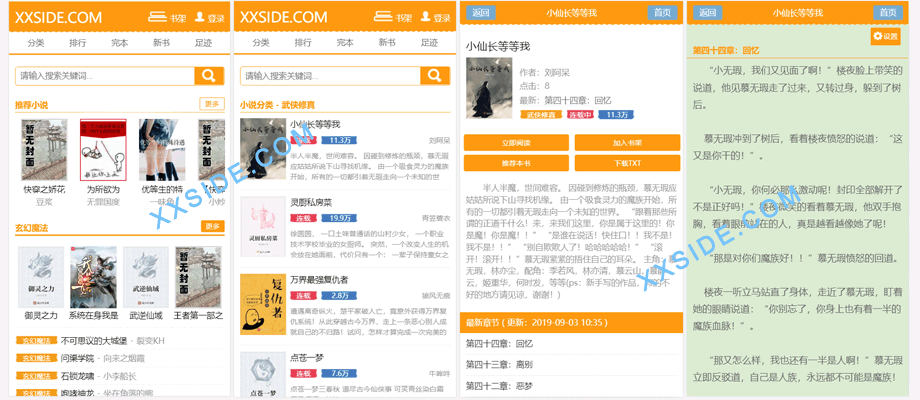The height and width of the screenshot is (400, 920).
Task: Click the 连载中 status tag
Action: click(x=581, y=114)
